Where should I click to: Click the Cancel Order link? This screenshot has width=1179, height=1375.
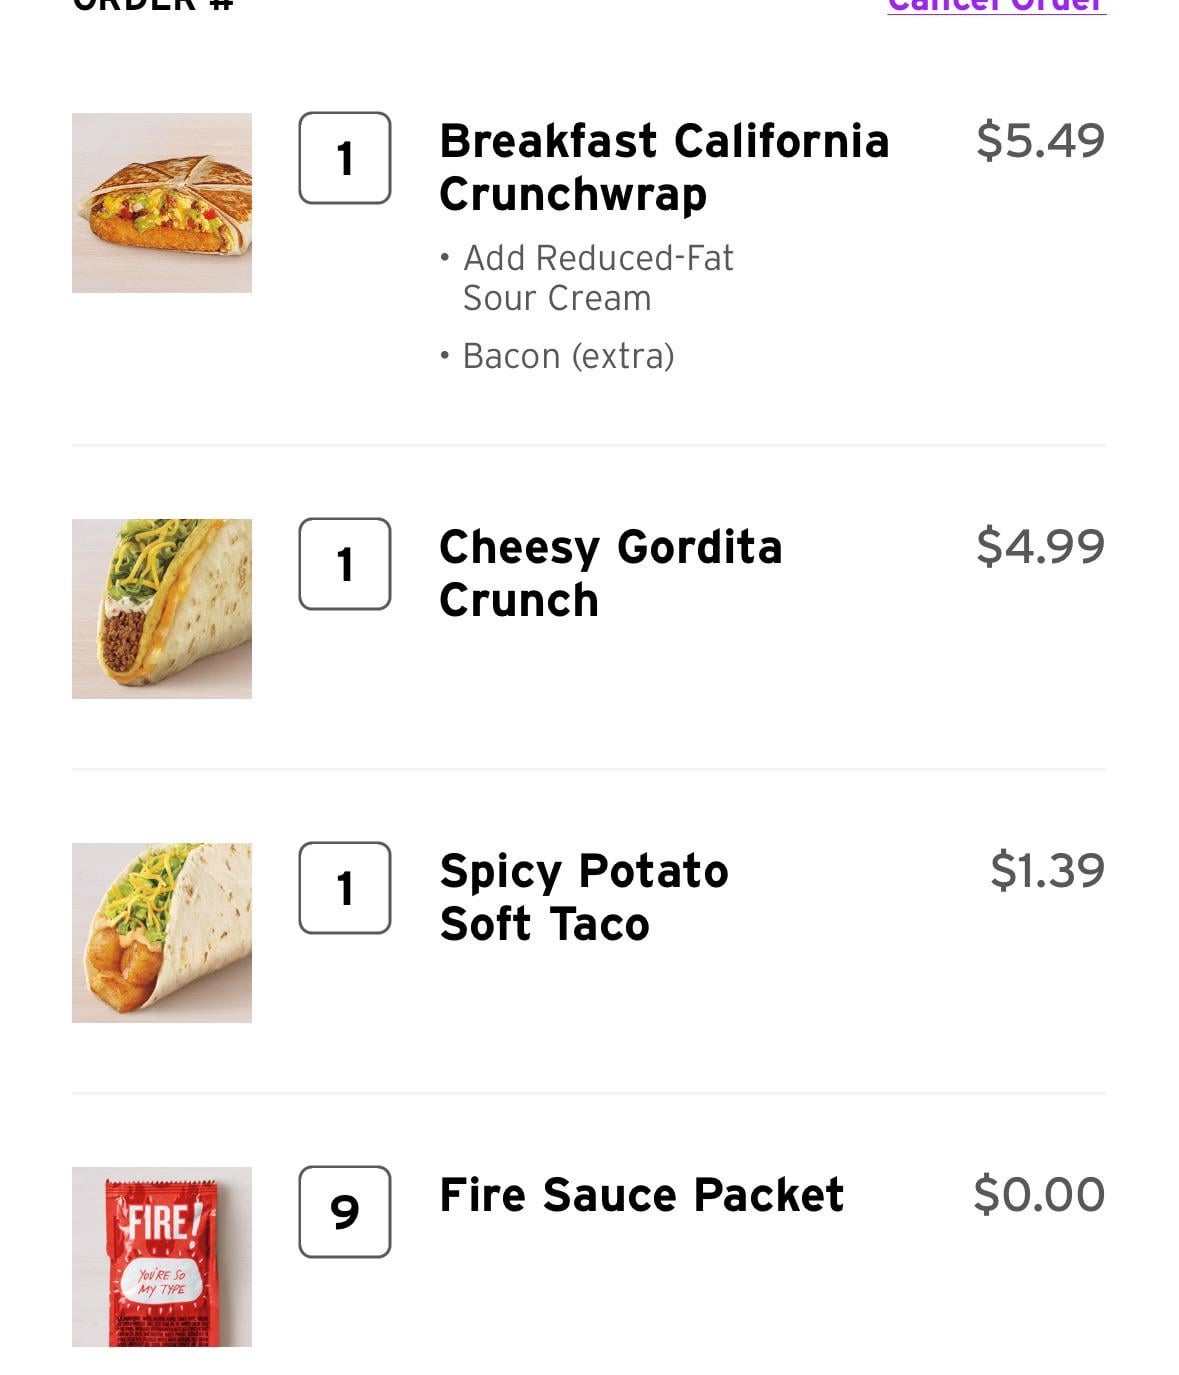[997, 5]
